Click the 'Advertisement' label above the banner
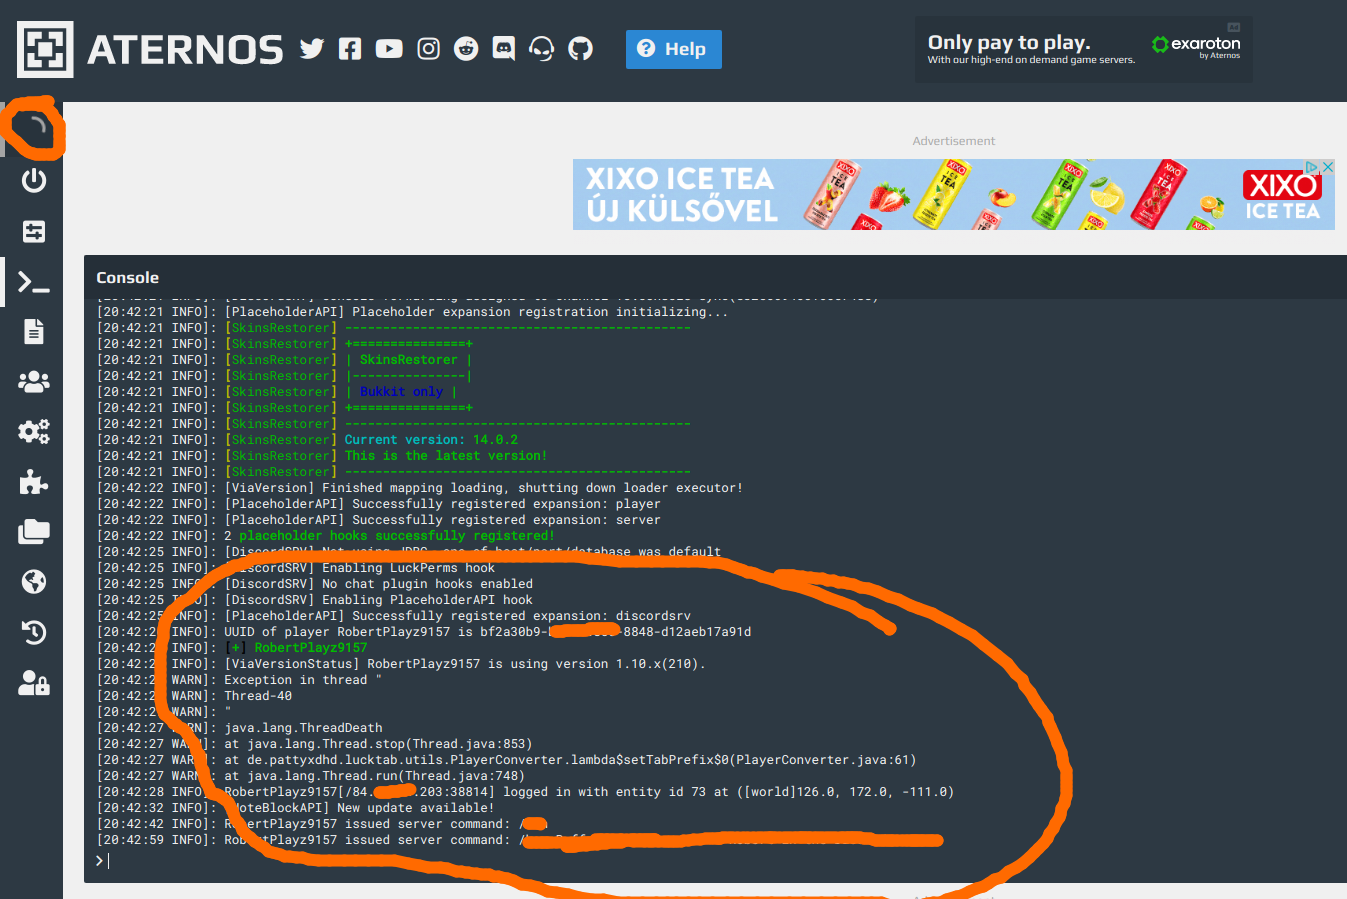 click(x=954, y=141)
